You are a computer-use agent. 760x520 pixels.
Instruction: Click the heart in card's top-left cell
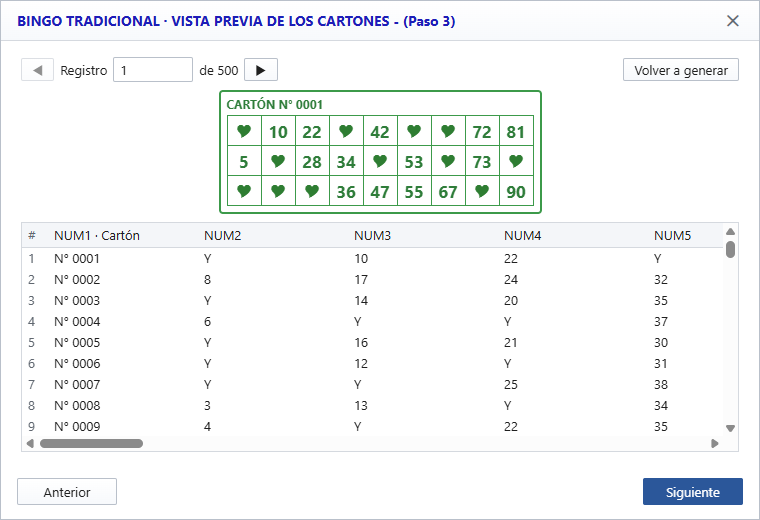(x=244, y=131)
